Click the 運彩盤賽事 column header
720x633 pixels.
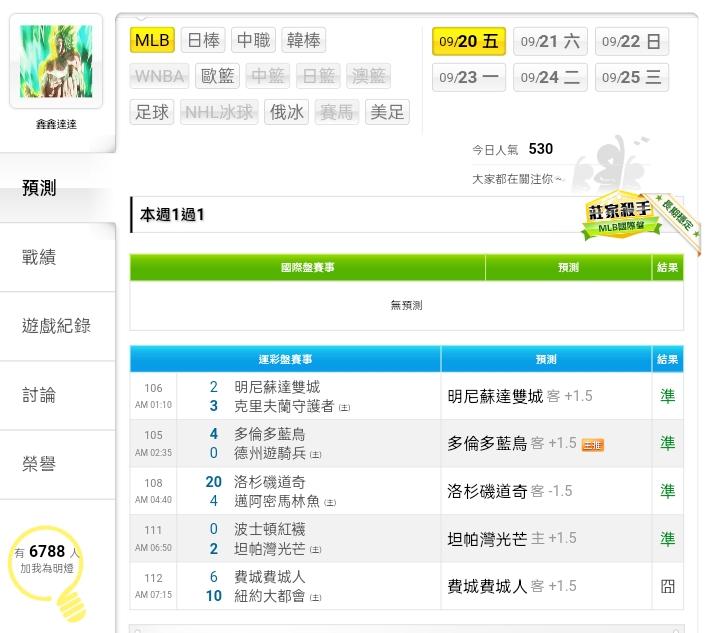coord(285,359)
